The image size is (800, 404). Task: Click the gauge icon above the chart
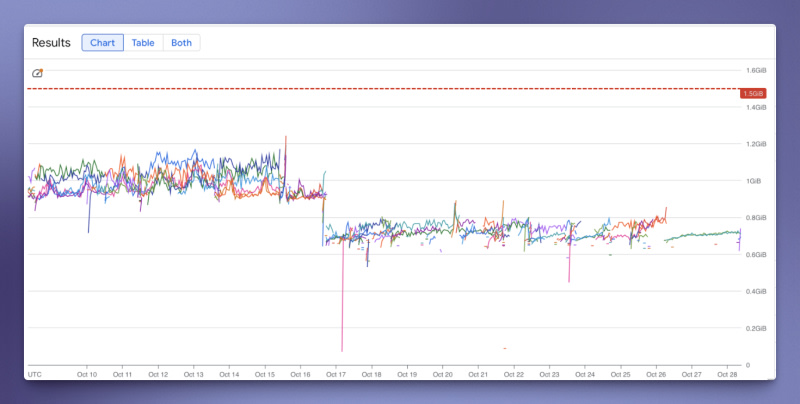[38, 73]
